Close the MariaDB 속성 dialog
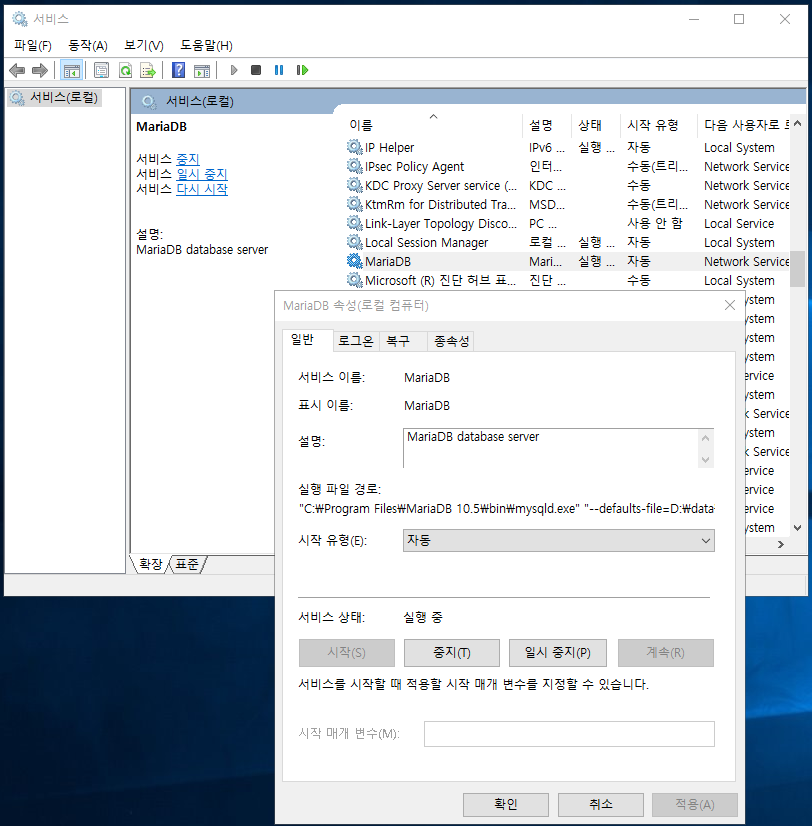The width and height of the screenshot is (812, 826). [x=729, y=305]
